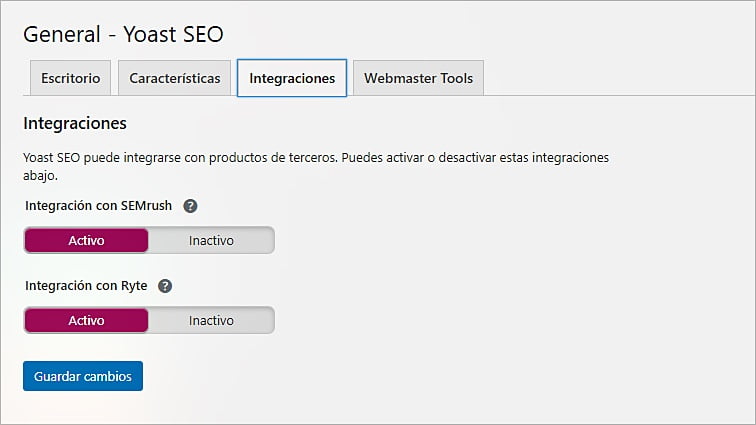Set Ryte integration to Activo
The image size is (756, 425).
coord(86,320)
